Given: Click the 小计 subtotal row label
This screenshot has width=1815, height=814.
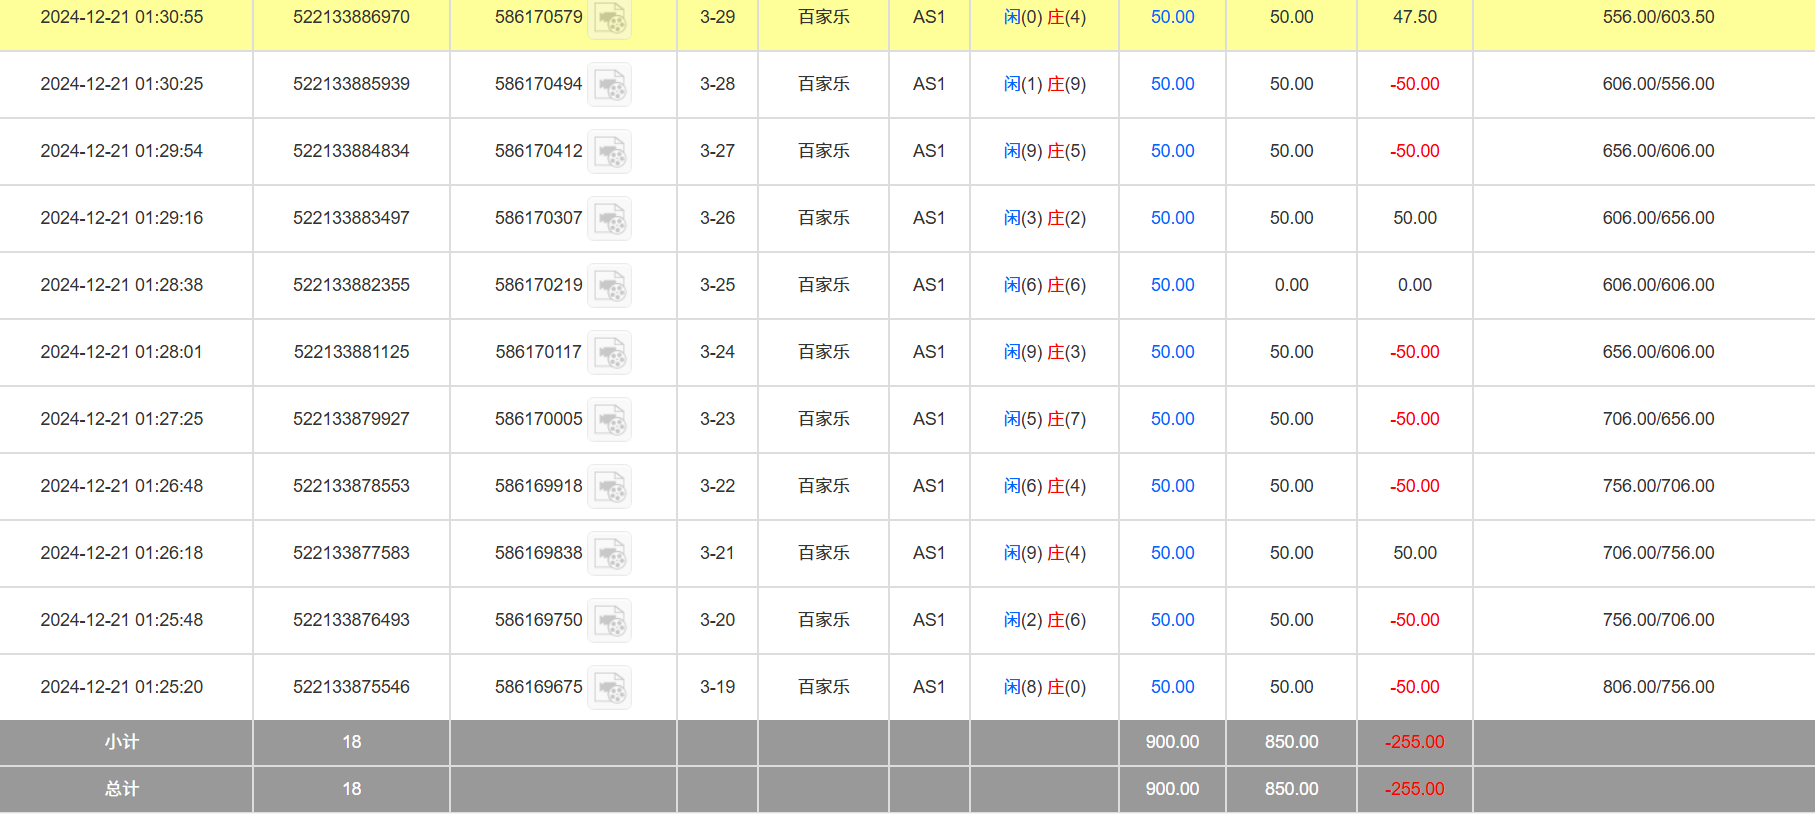Looking at the screenshot, I should point(122,742).
